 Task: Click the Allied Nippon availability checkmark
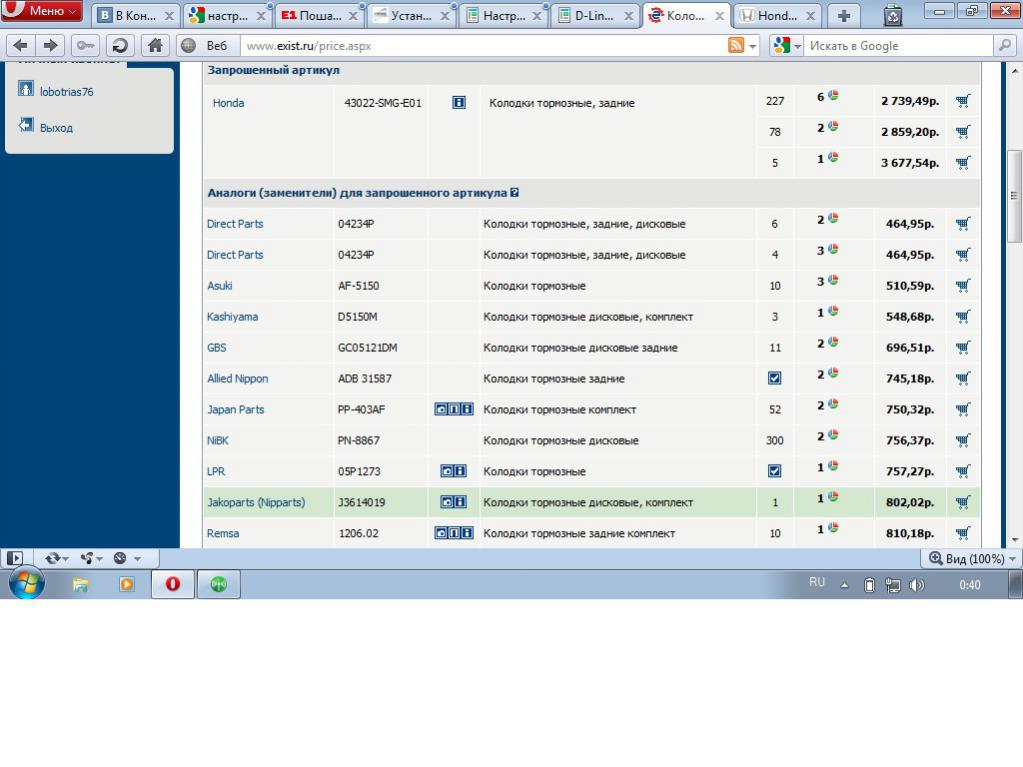click(774, 378)
